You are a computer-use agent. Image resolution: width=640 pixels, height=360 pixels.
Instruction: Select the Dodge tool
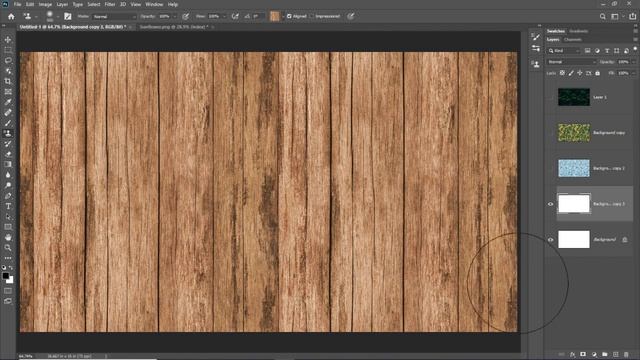pos(8,185)
